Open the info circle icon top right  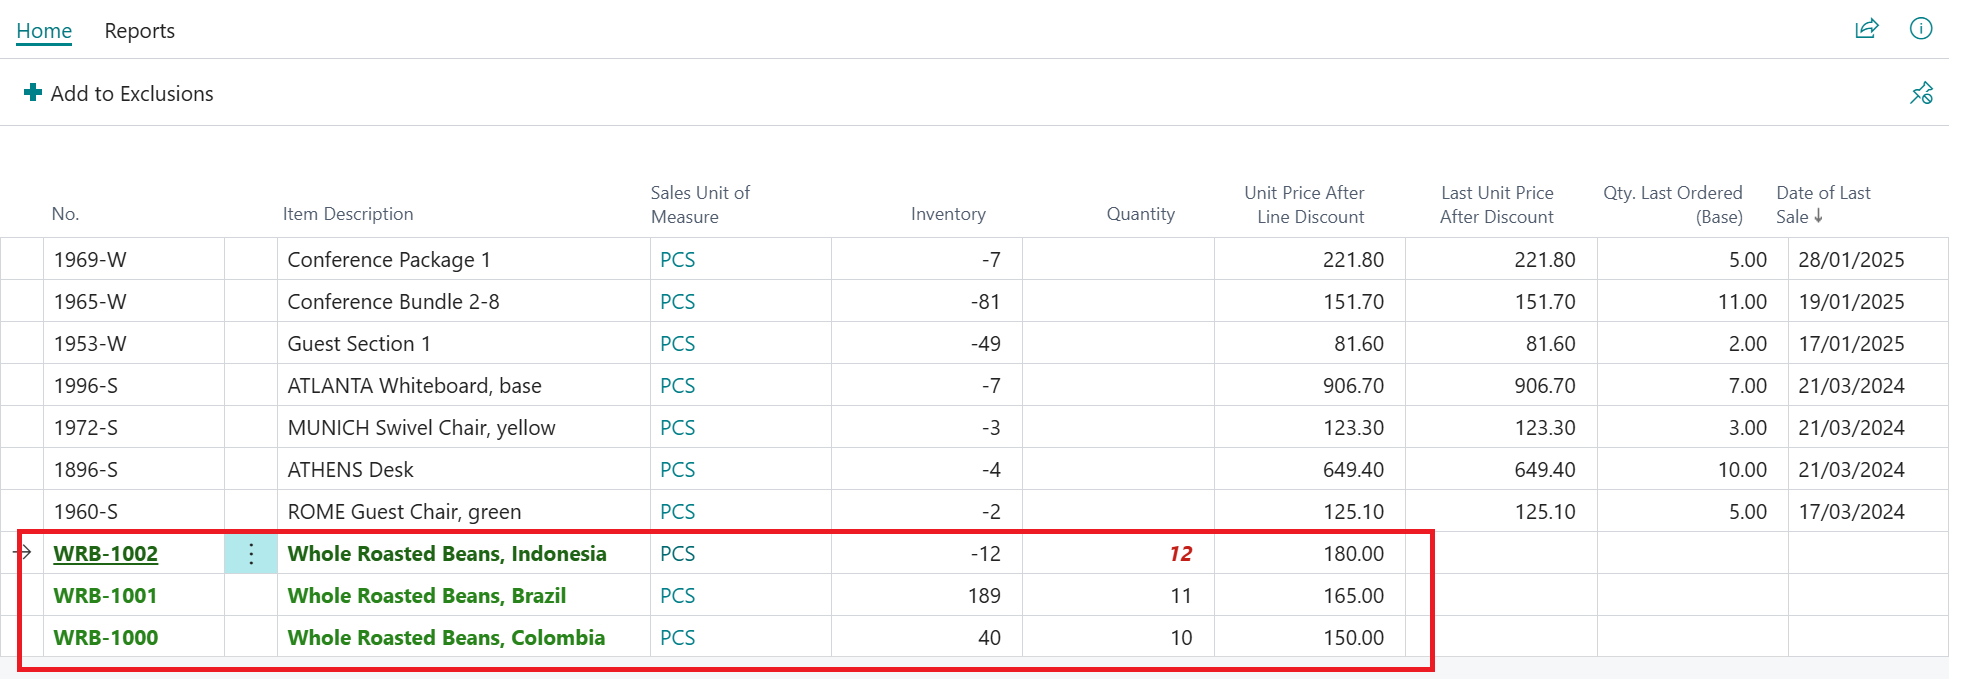(x=1921, y=29)
